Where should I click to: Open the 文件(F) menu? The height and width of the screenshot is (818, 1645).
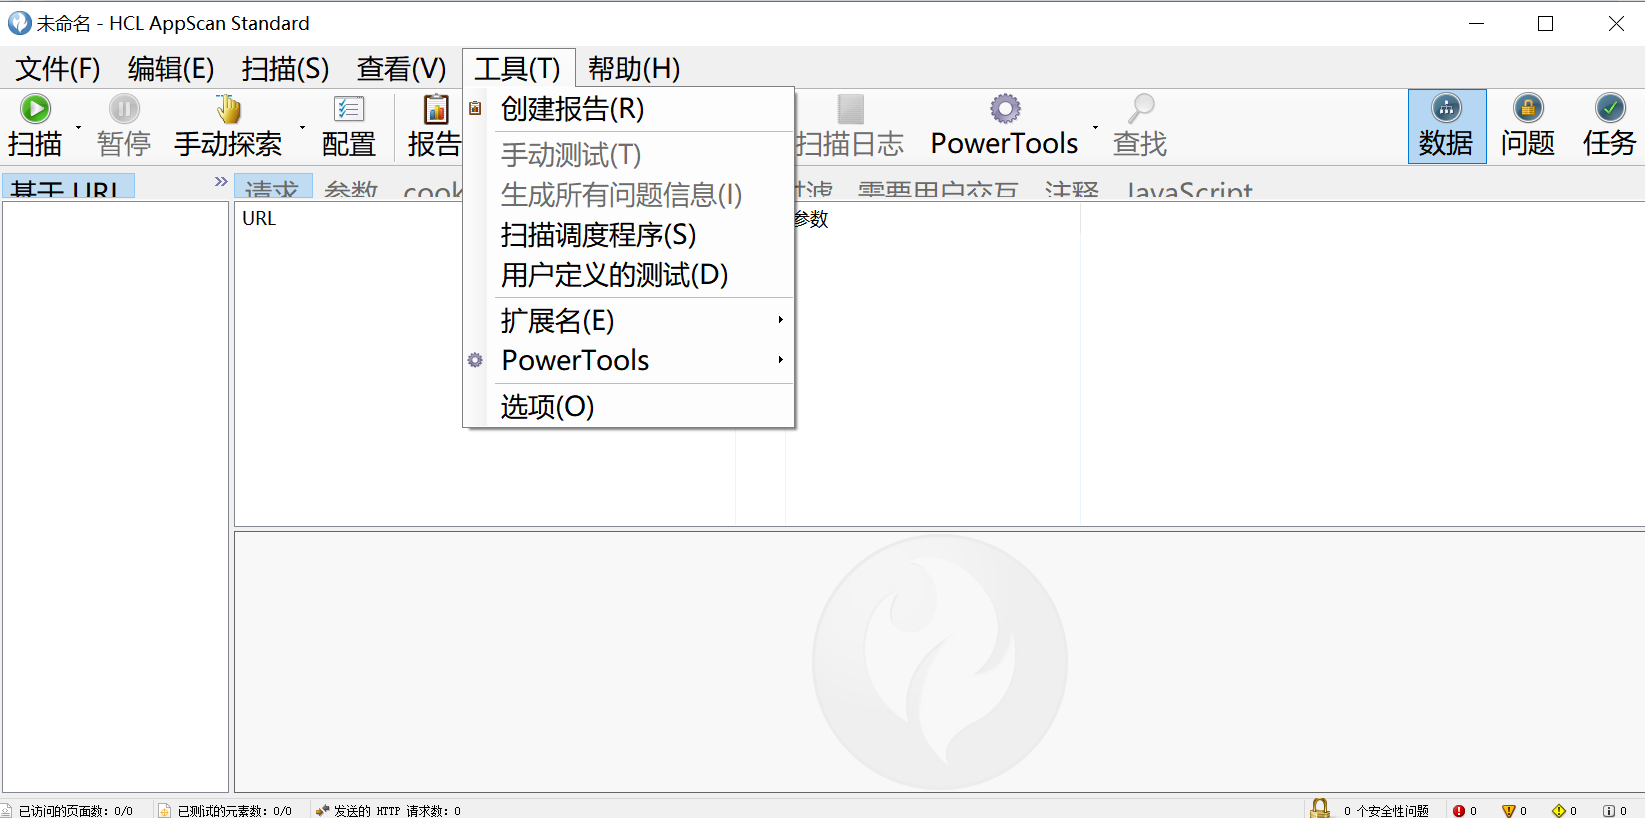coord(58,68)
